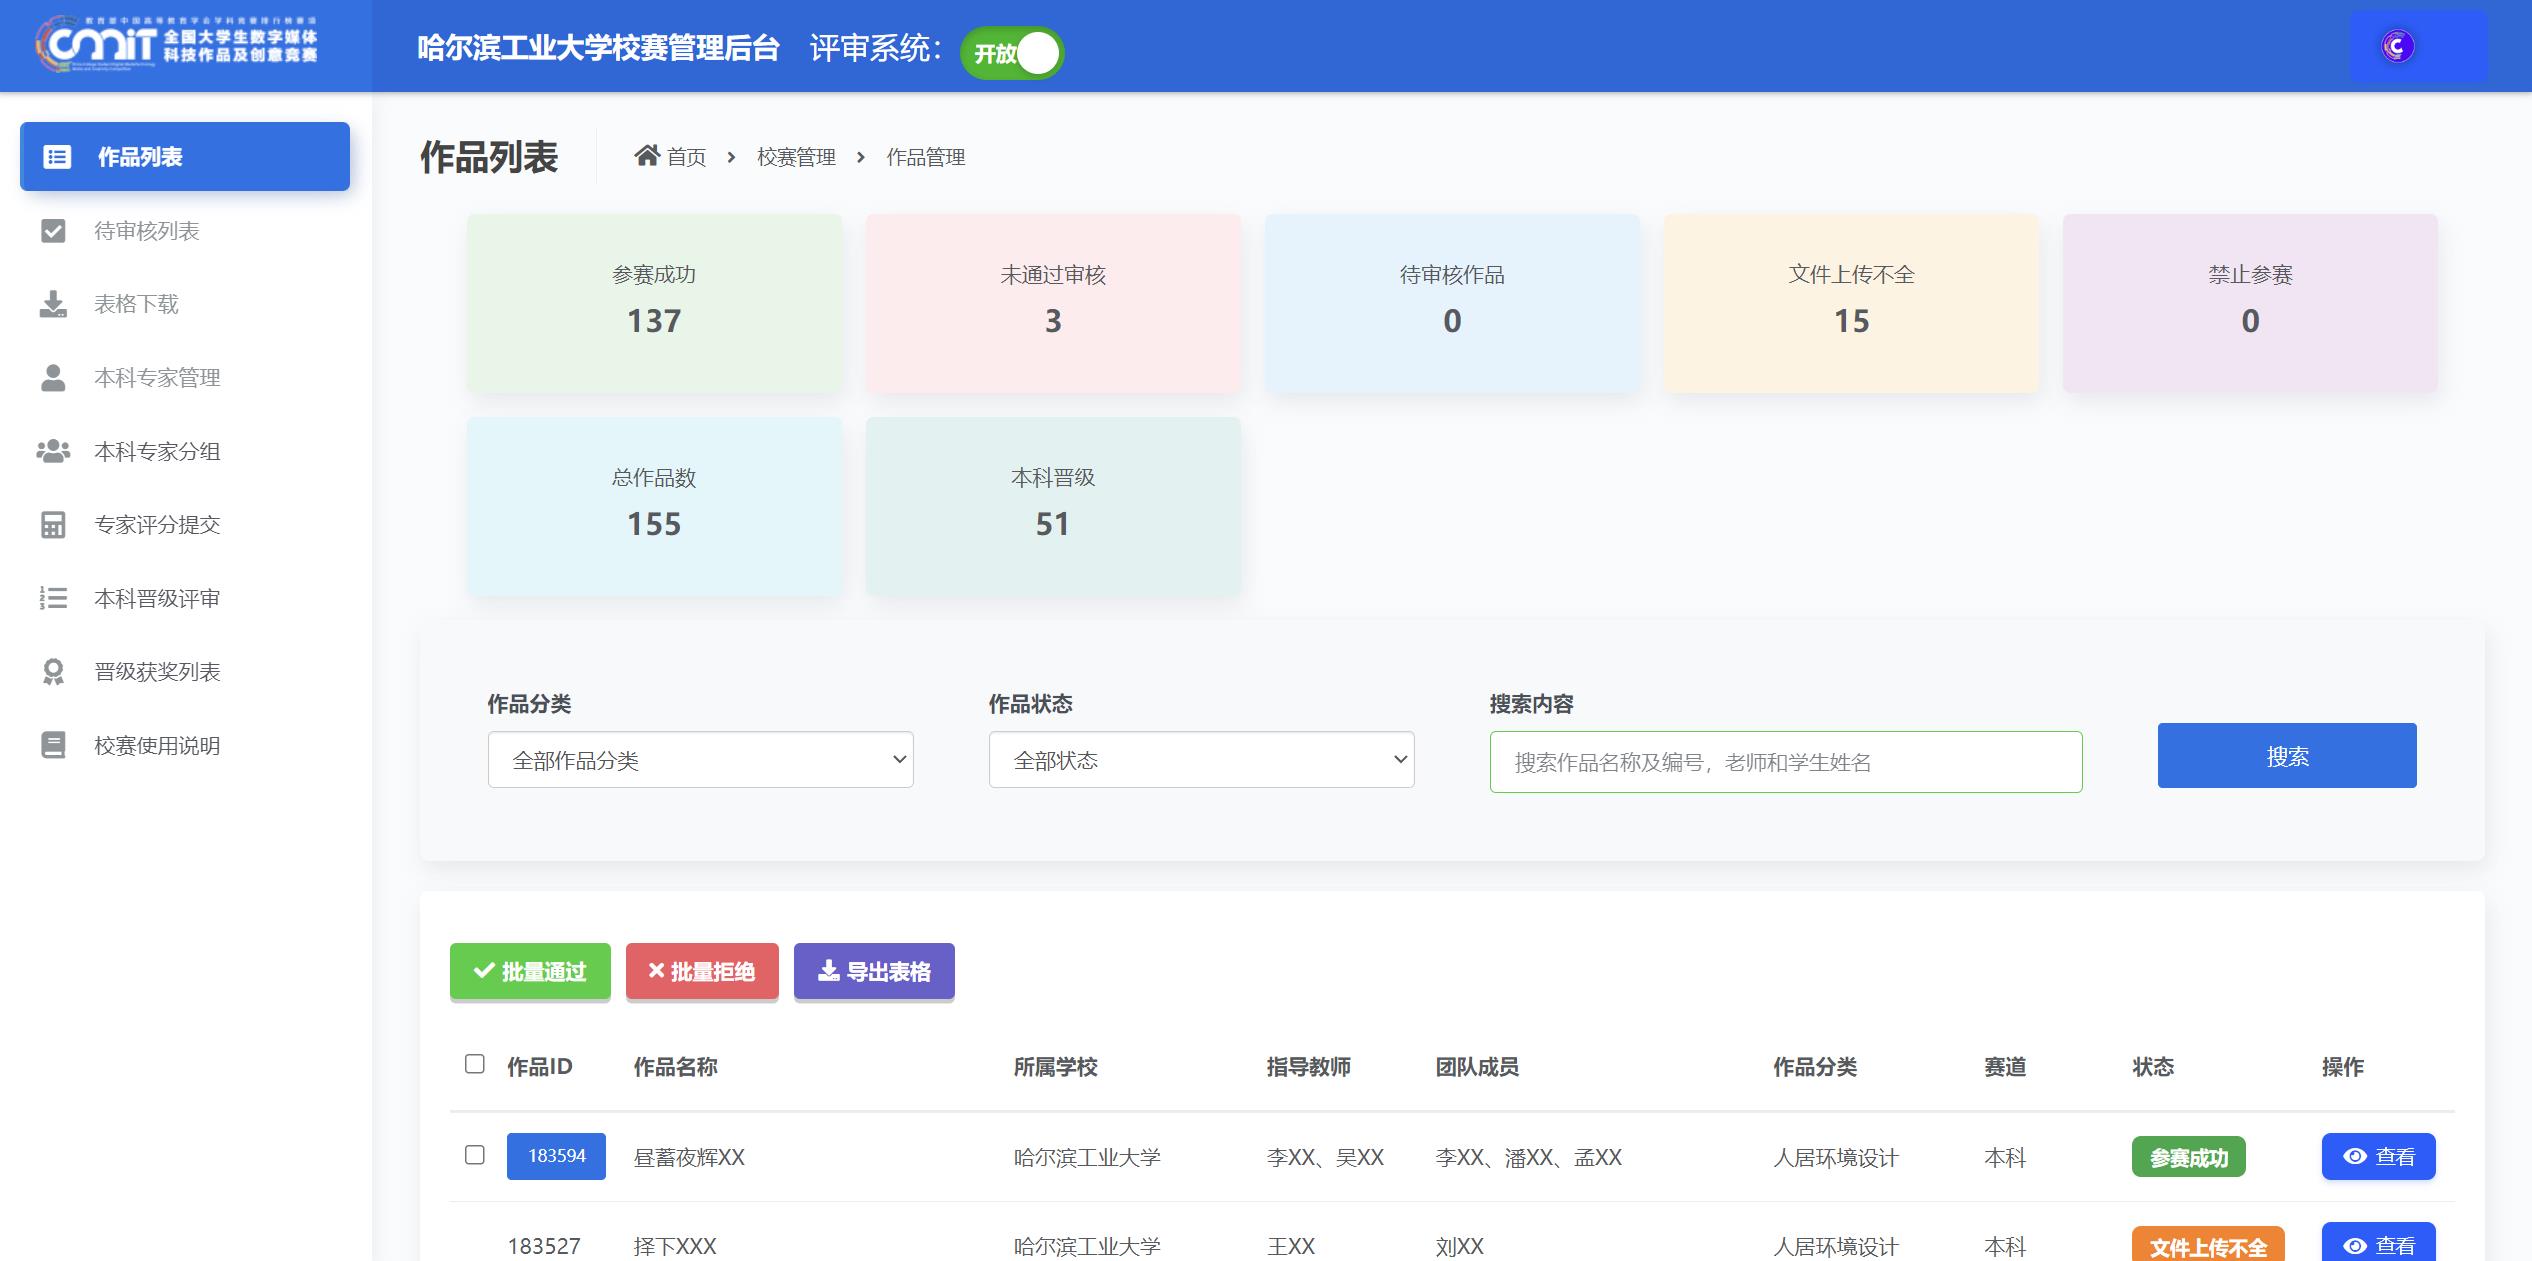Open 专家评分提交 menu item
The image size is (2532, 1261).
tap(185, 525)
